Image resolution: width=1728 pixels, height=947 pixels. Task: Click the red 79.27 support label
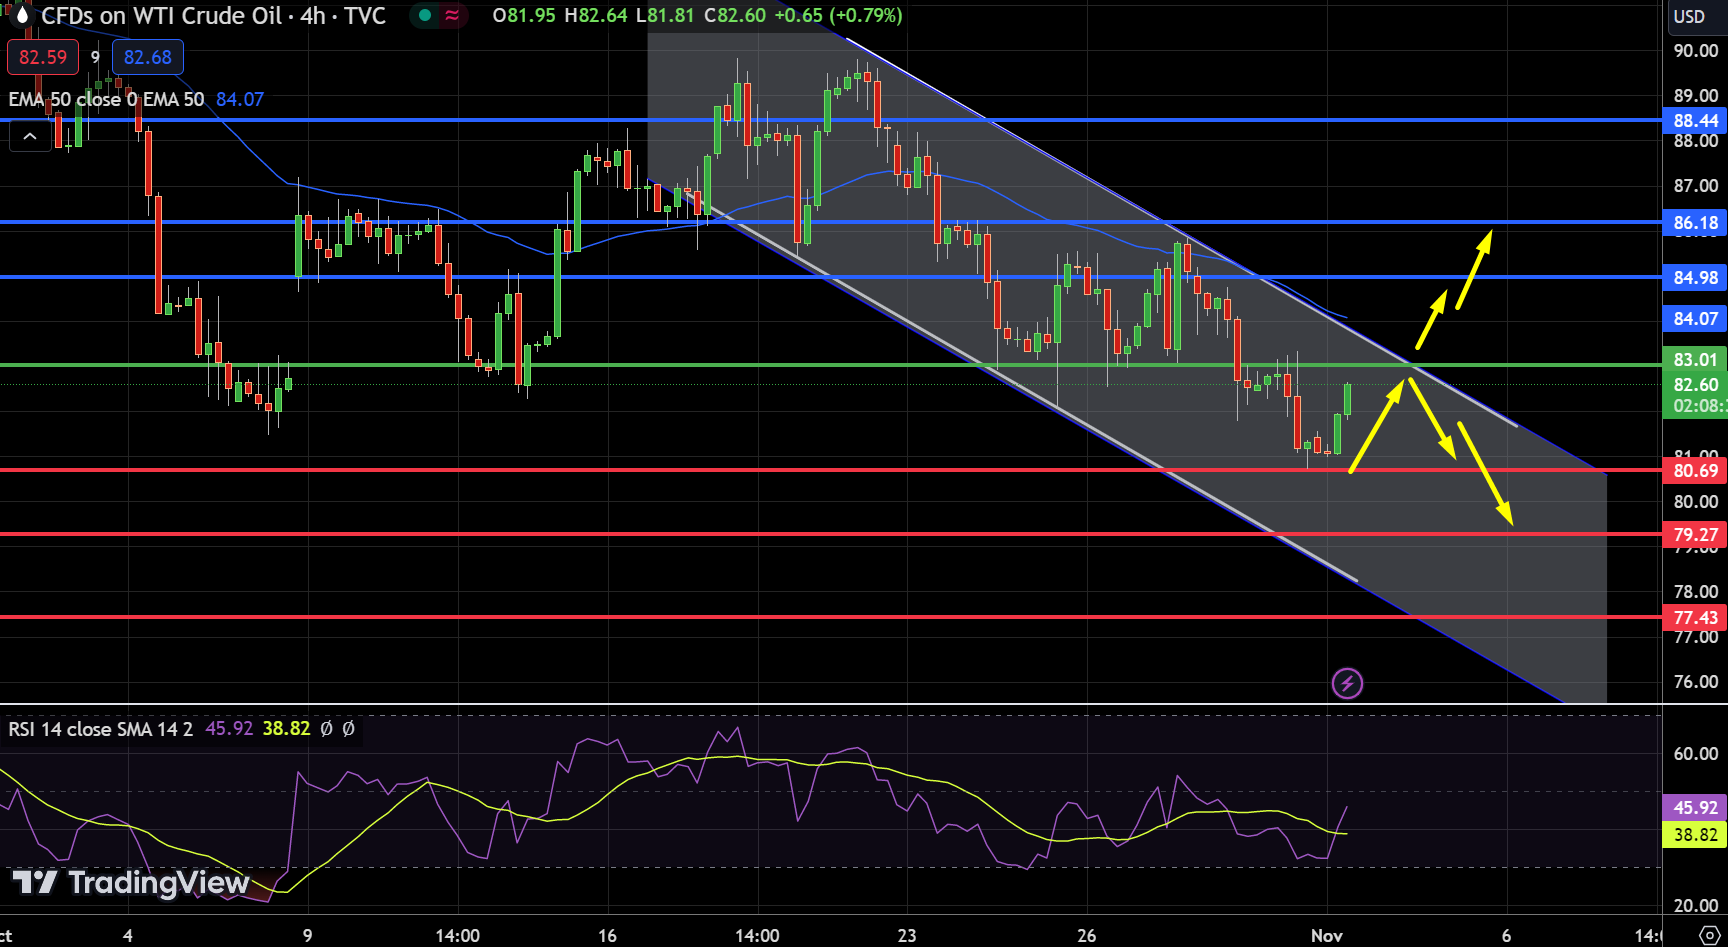1695,535
